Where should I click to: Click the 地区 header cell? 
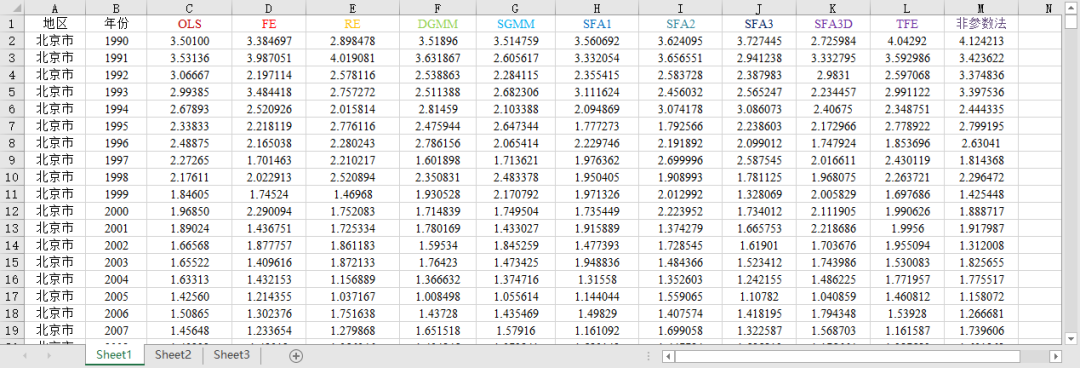pos(55,23)
